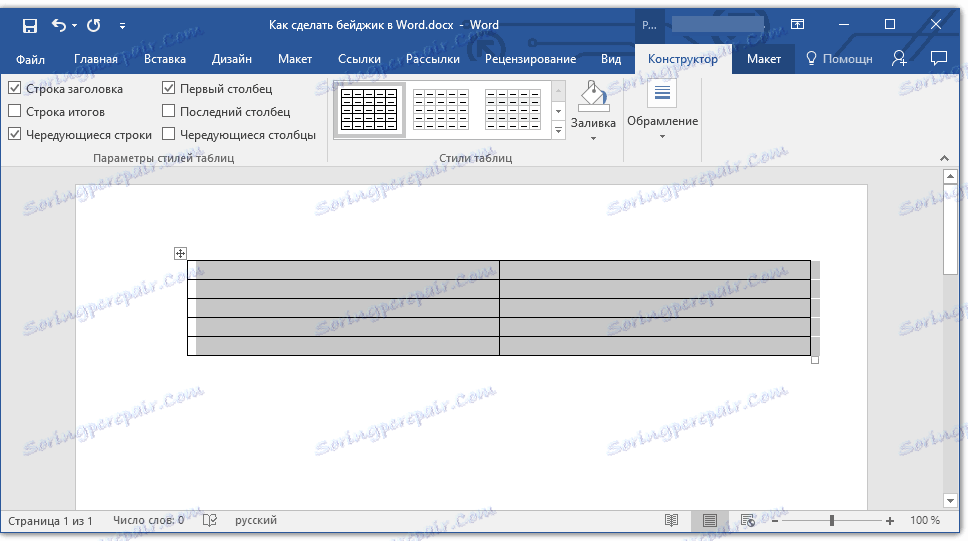This screenshot has height=541, width=968.
Task: Click the first row left table cell
Action: click(343, 270)
